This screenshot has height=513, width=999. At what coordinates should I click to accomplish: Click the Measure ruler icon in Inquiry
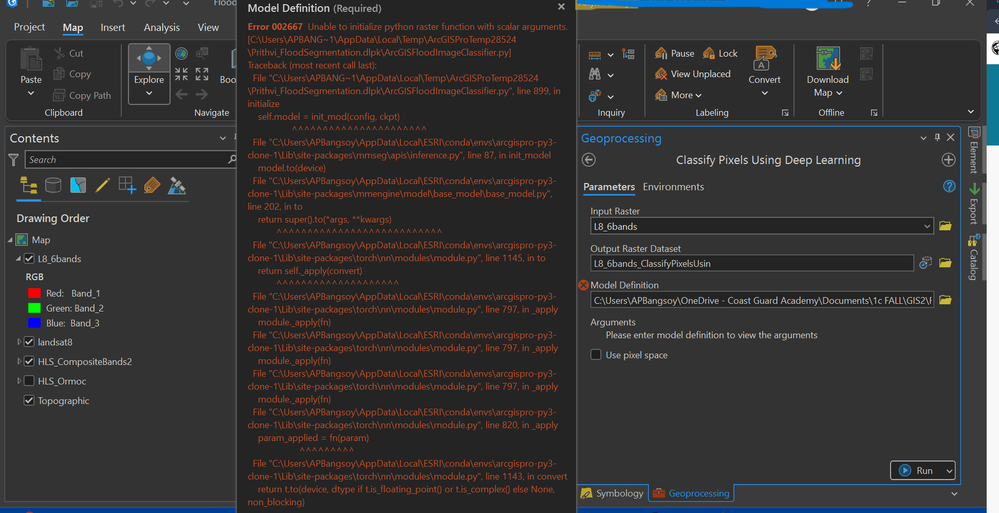(595, 55)
